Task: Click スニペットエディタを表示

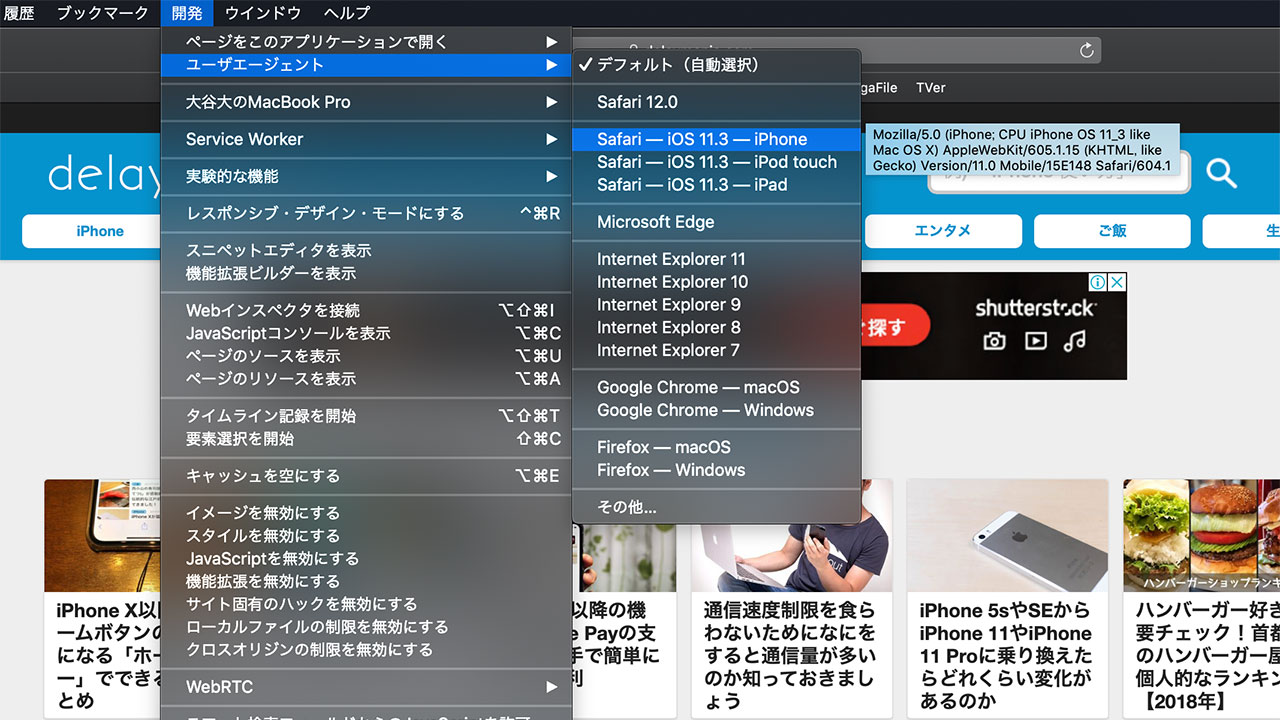Action: 366,250
